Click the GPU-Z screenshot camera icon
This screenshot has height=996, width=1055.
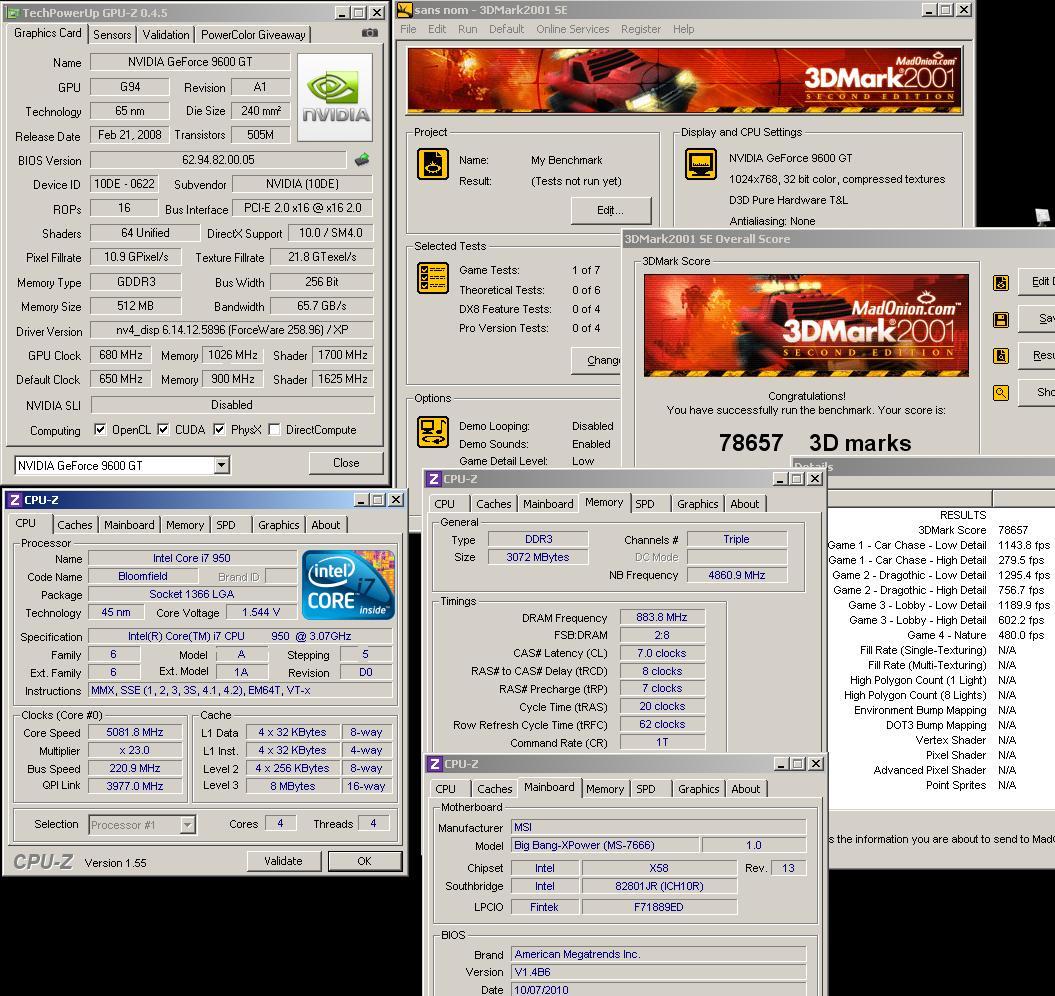click(x=369, y=32)
